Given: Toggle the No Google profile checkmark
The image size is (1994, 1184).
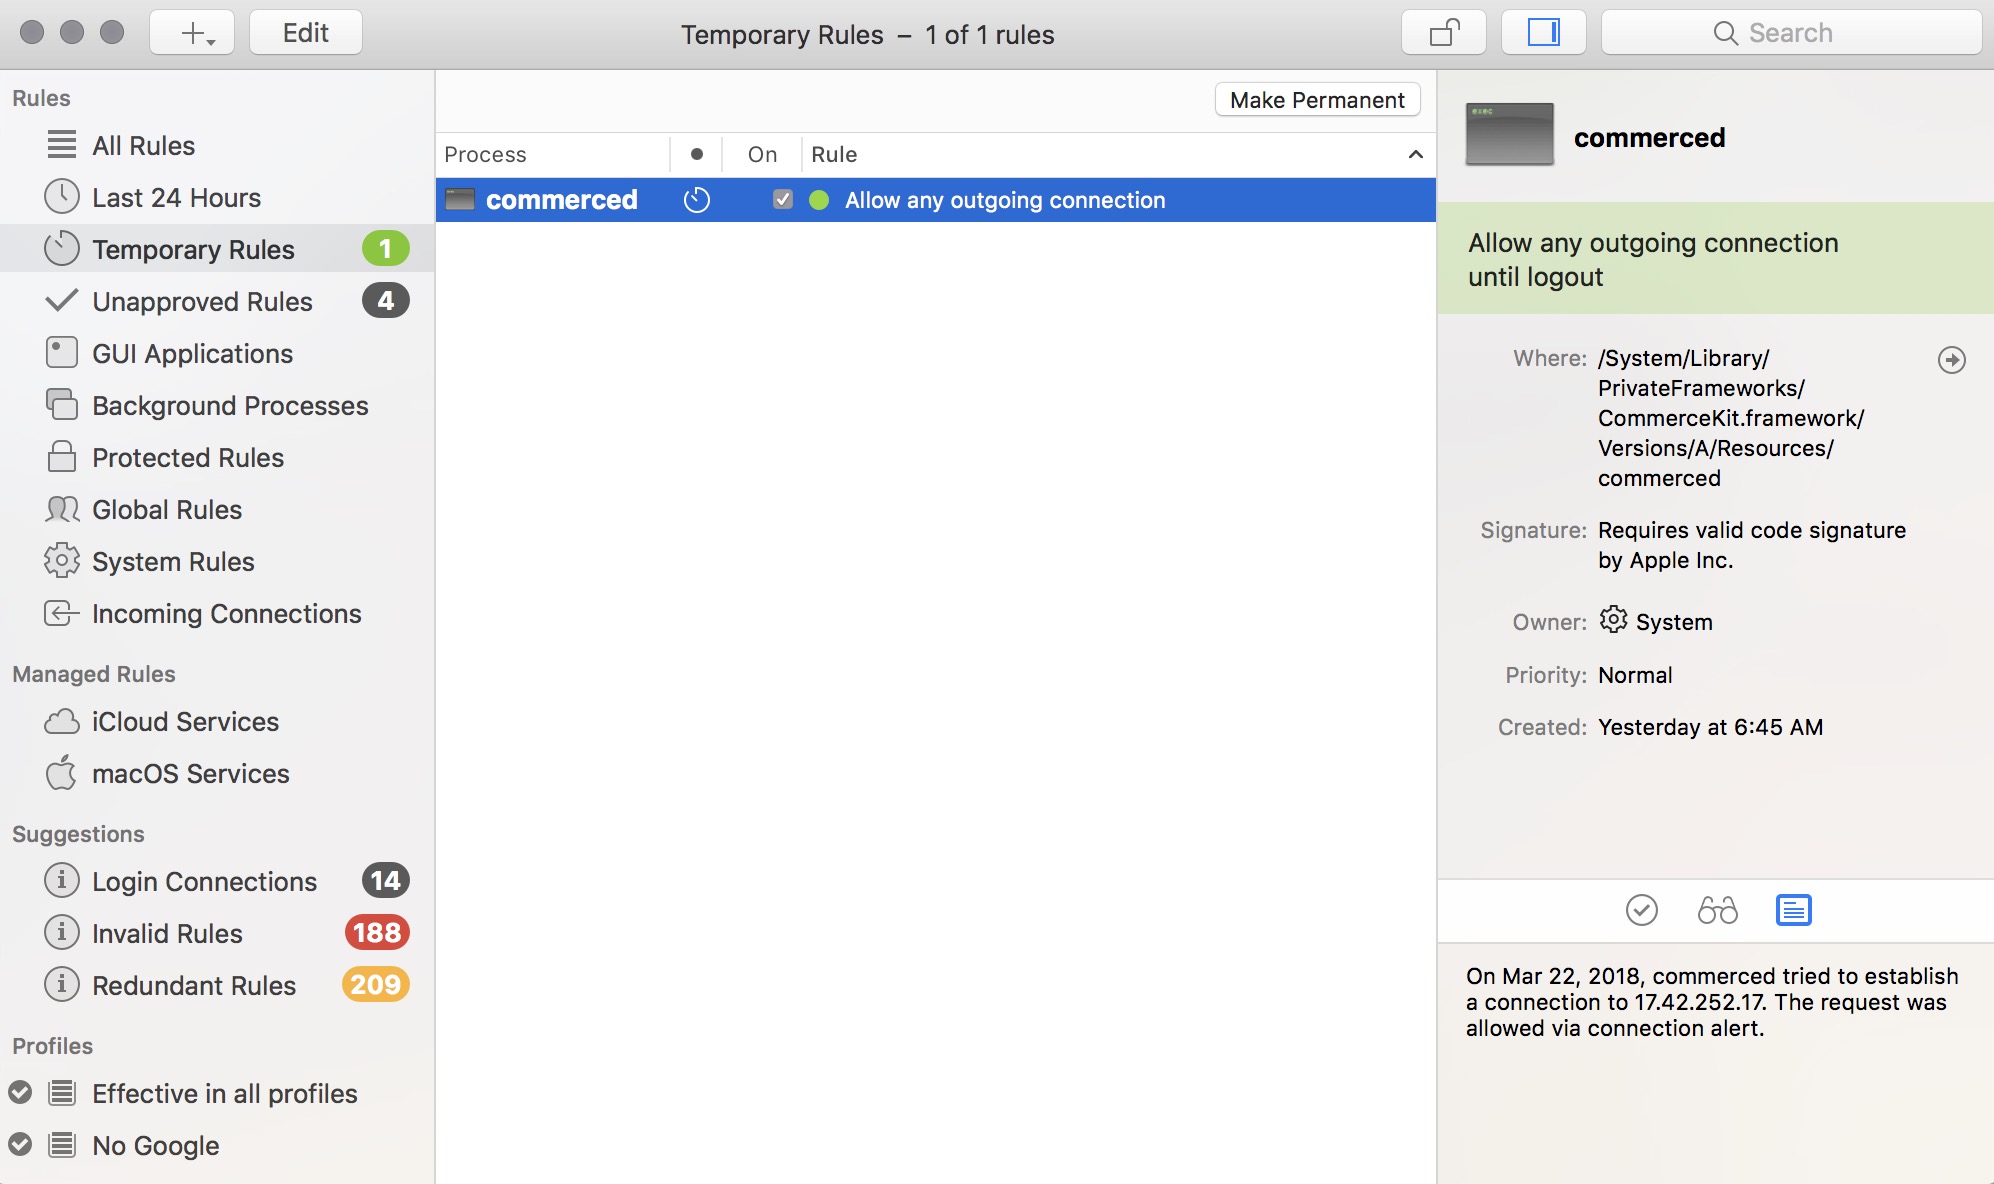Looking at the screenshot, I should coord(20,1144).
